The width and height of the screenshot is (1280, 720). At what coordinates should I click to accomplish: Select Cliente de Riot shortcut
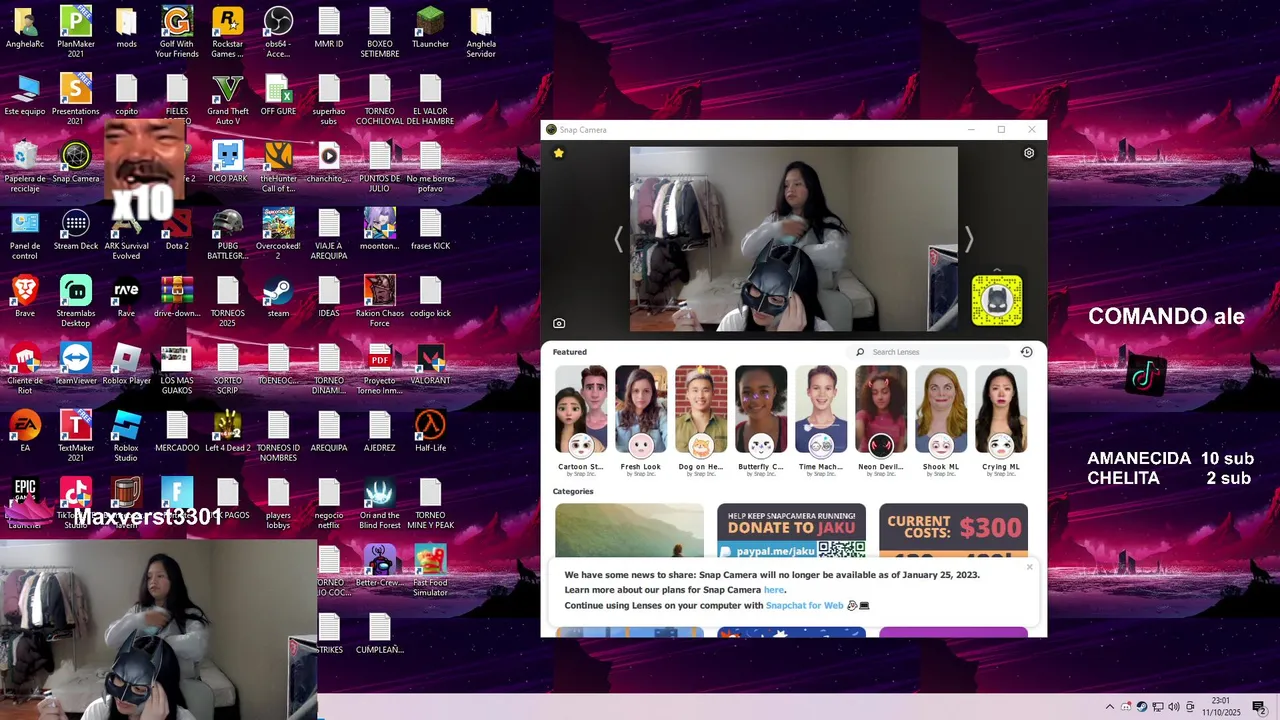pyautogui.click(x=25, y=368)
